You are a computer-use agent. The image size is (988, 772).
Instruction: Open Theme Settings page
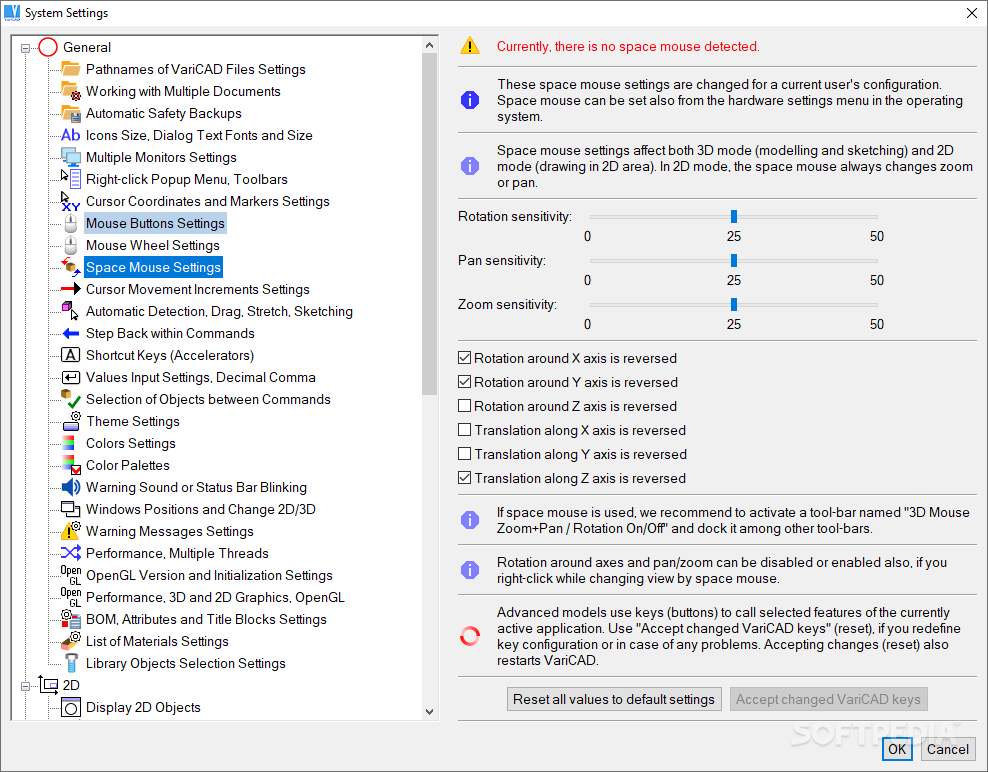click(x=133, y=421)
